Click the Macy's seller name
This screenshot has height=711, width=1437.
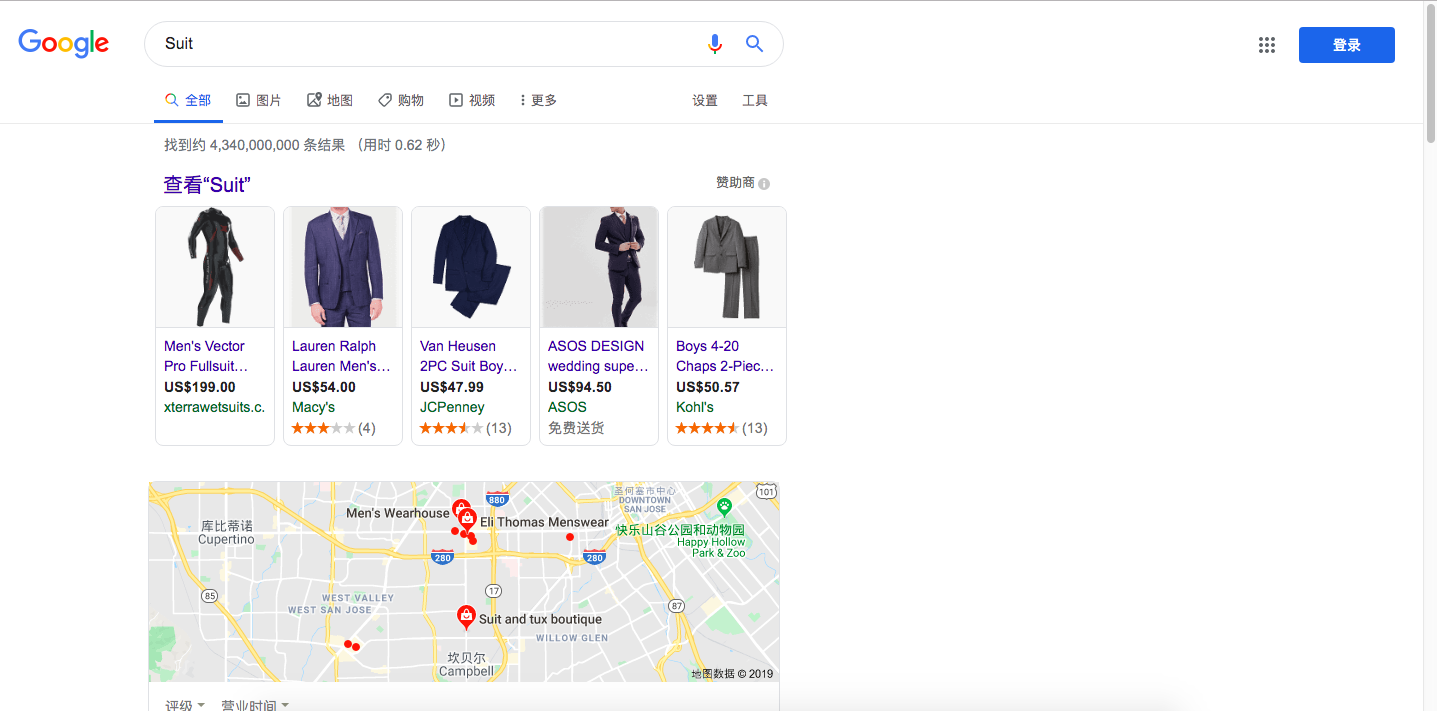(313, 407)
